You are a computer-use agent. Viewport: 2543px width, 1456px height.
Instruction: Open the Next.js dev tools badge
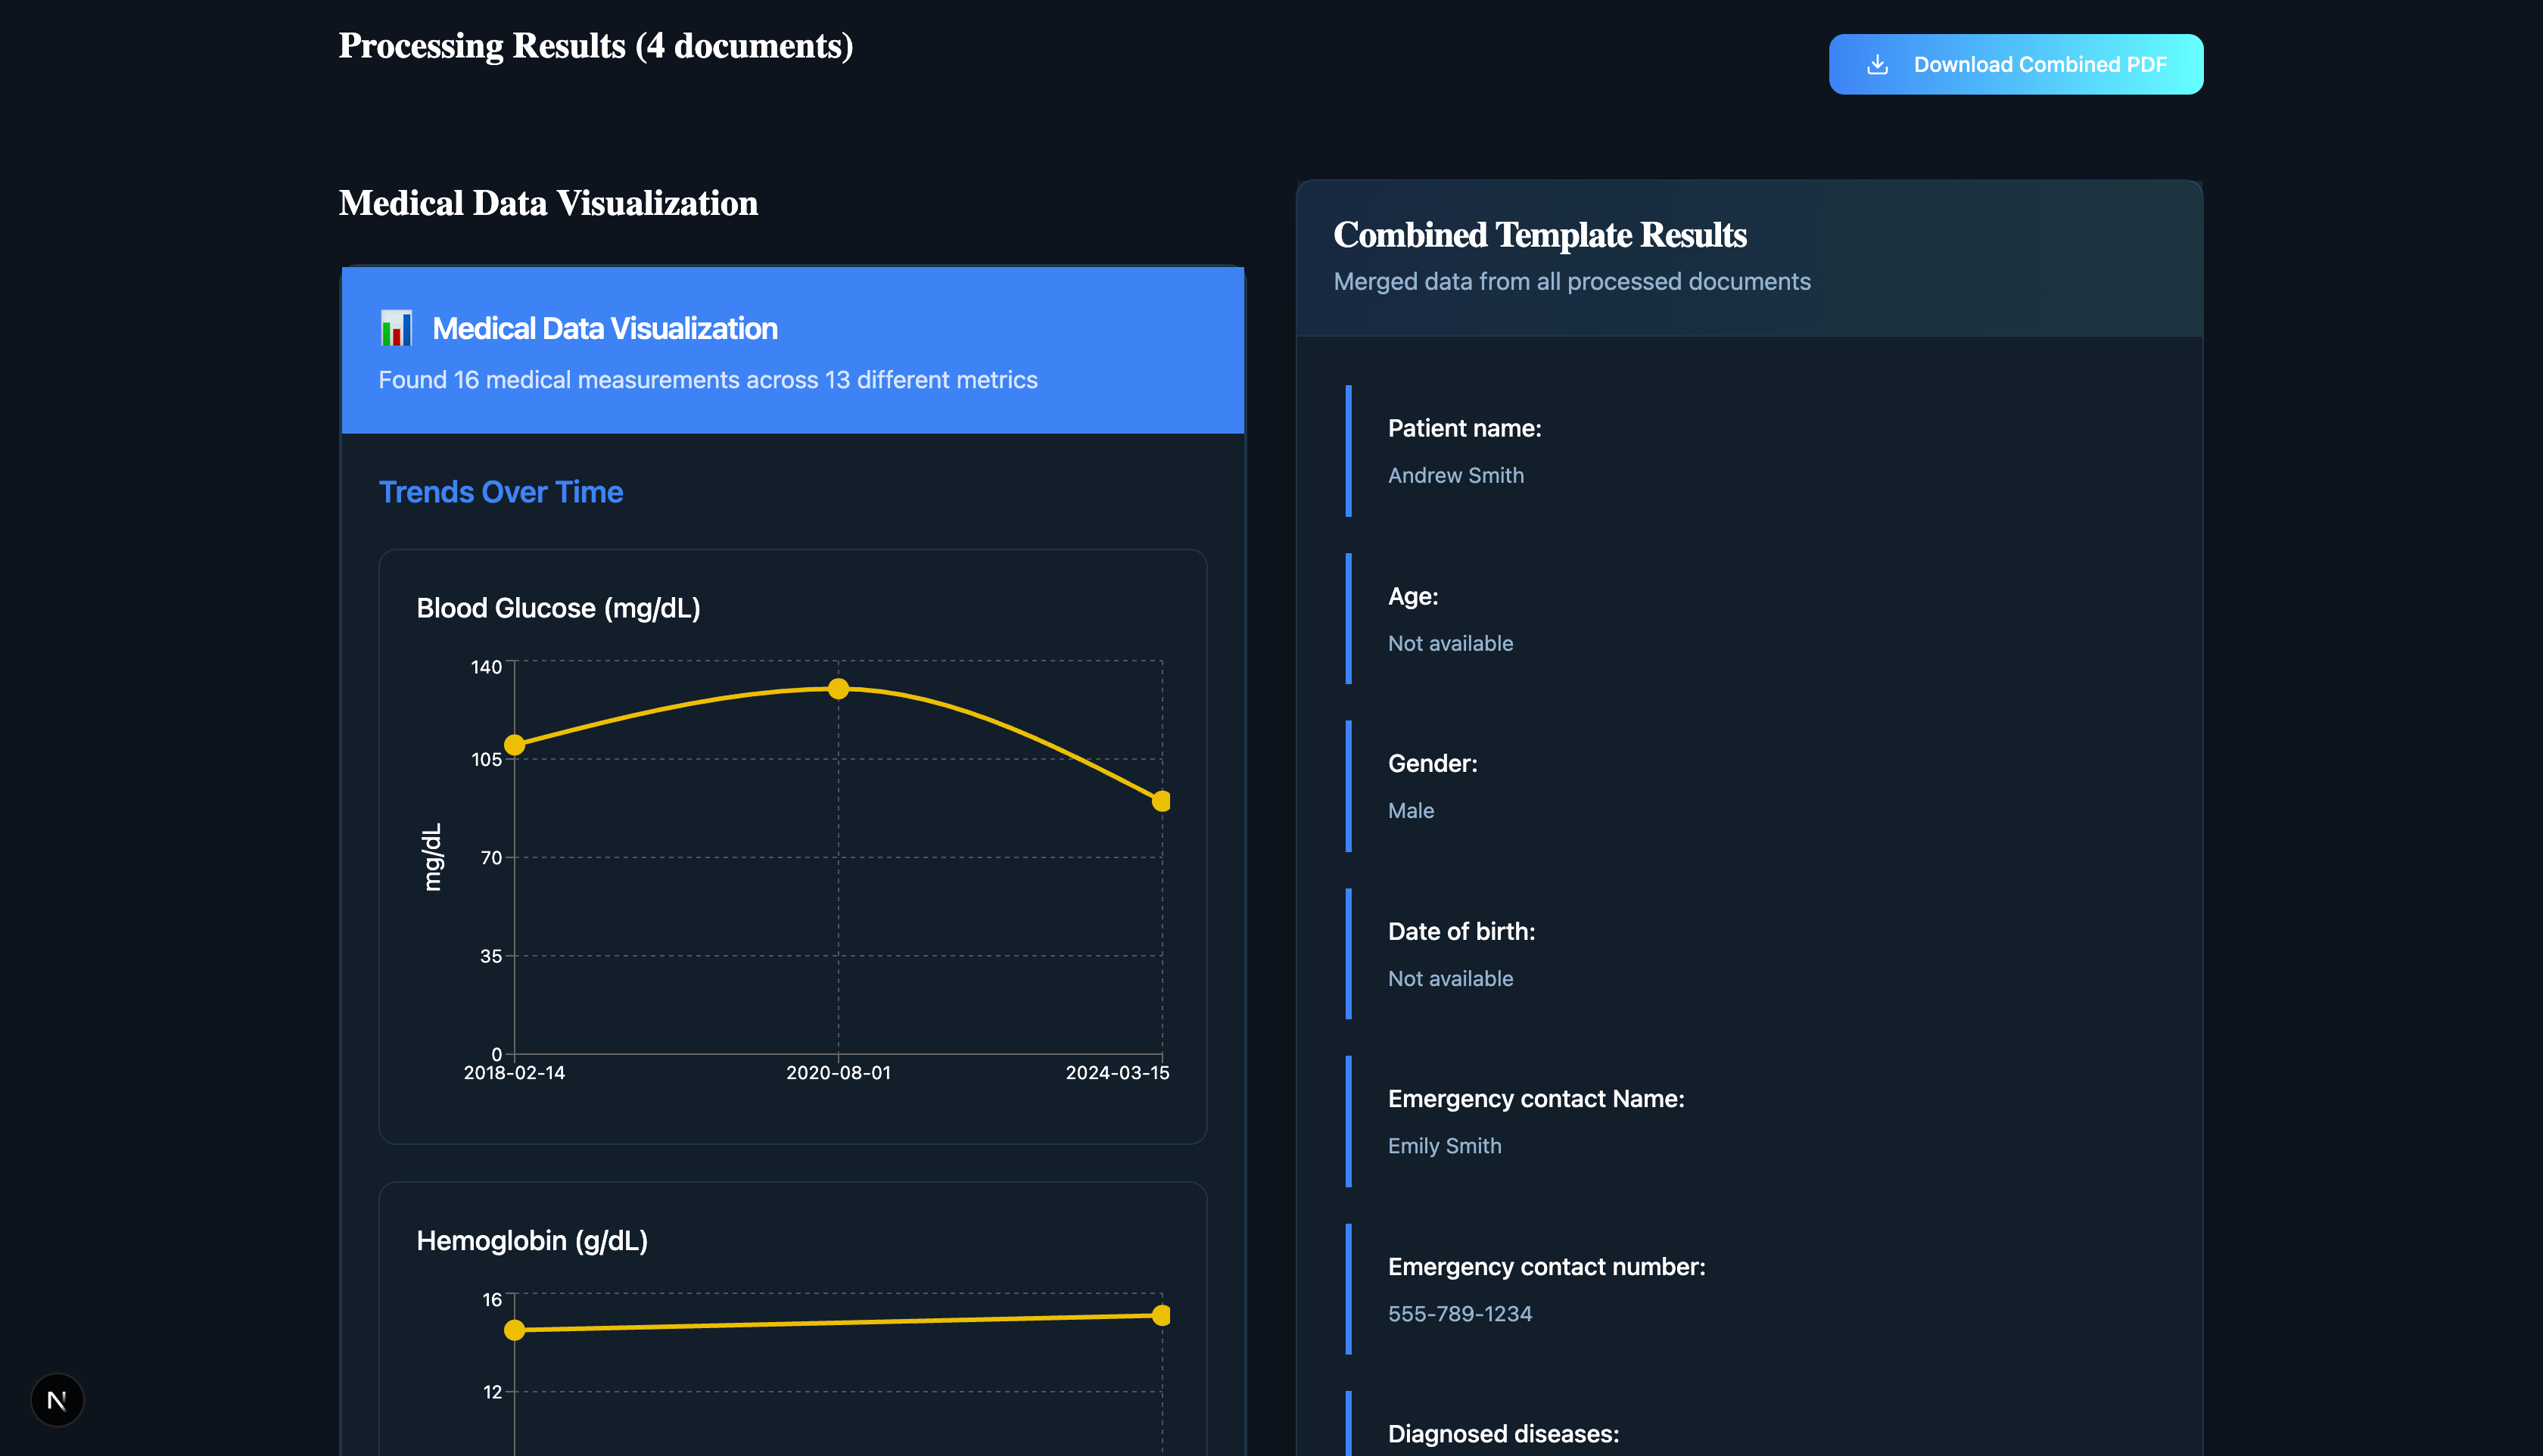pos(57,1399)
